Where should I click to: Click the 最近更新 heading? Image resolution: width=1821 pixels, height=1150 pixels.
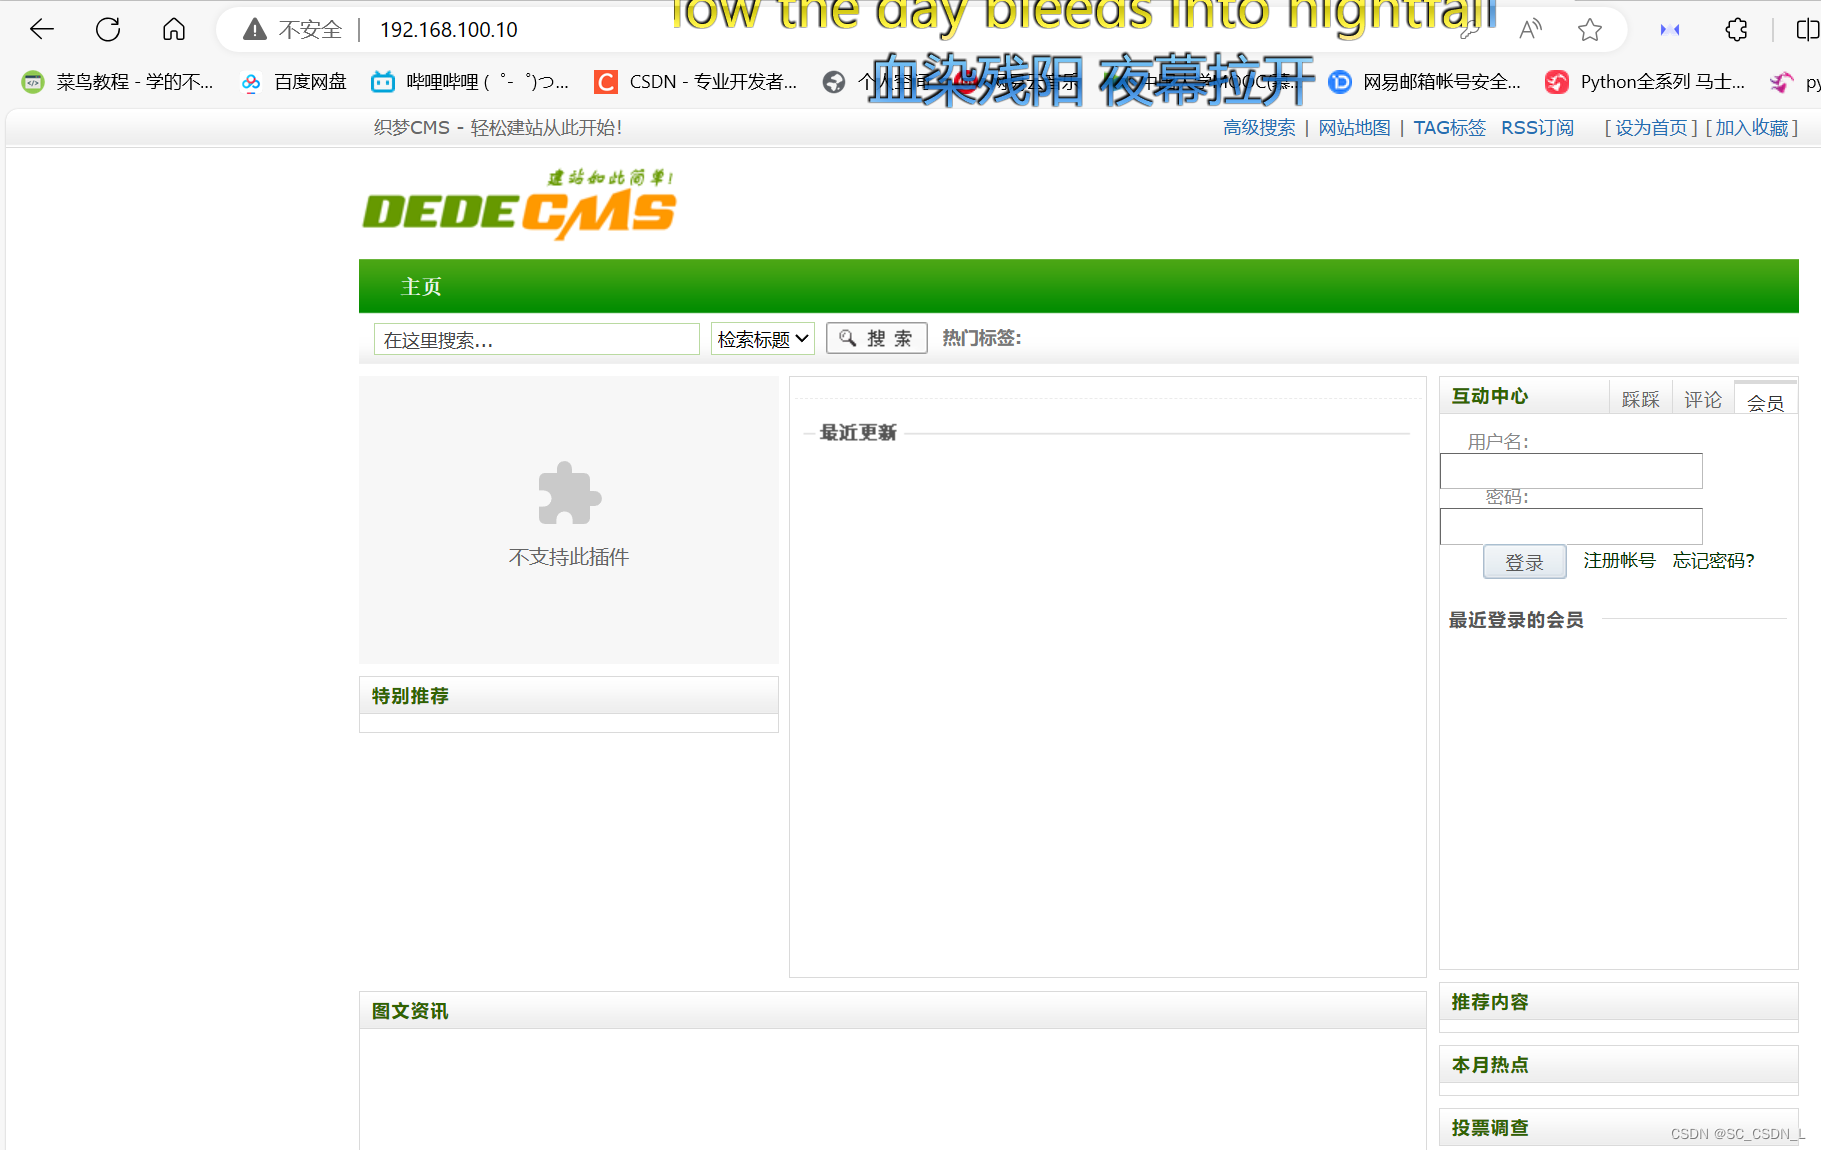pyautogui.click(x=858, y=432)
